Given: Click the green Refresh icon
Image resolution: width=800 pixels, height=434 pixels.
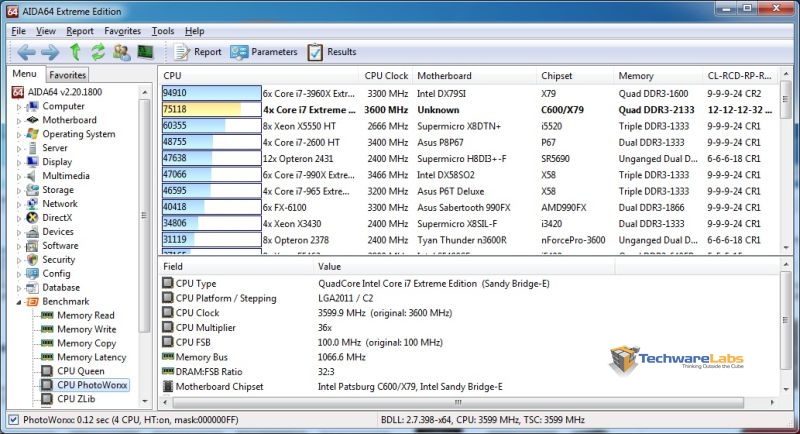Looking at the screenshot, I should 97,52.
